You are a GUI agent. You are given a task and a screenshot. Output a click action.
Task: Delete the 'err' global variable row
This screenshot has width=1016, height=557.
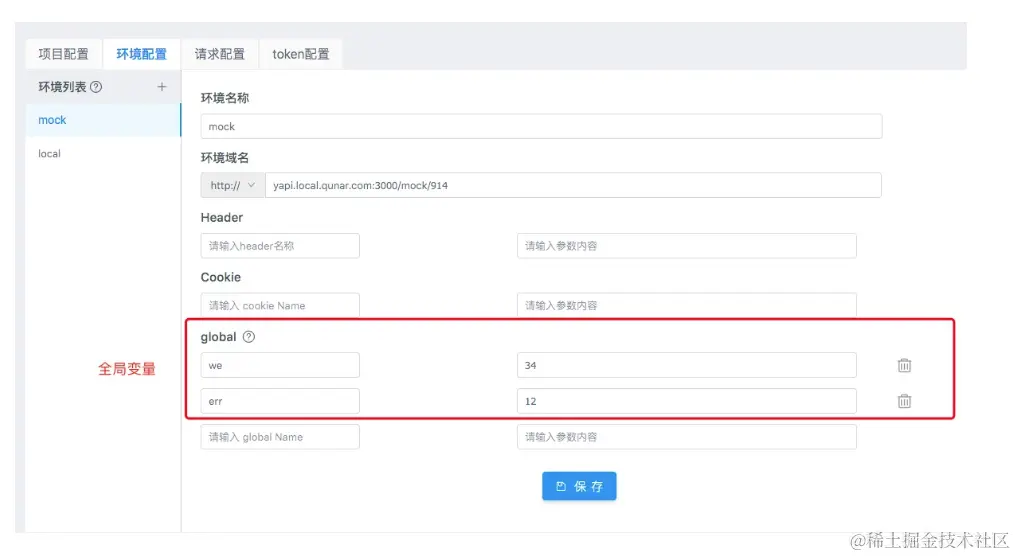coord(904,401)
